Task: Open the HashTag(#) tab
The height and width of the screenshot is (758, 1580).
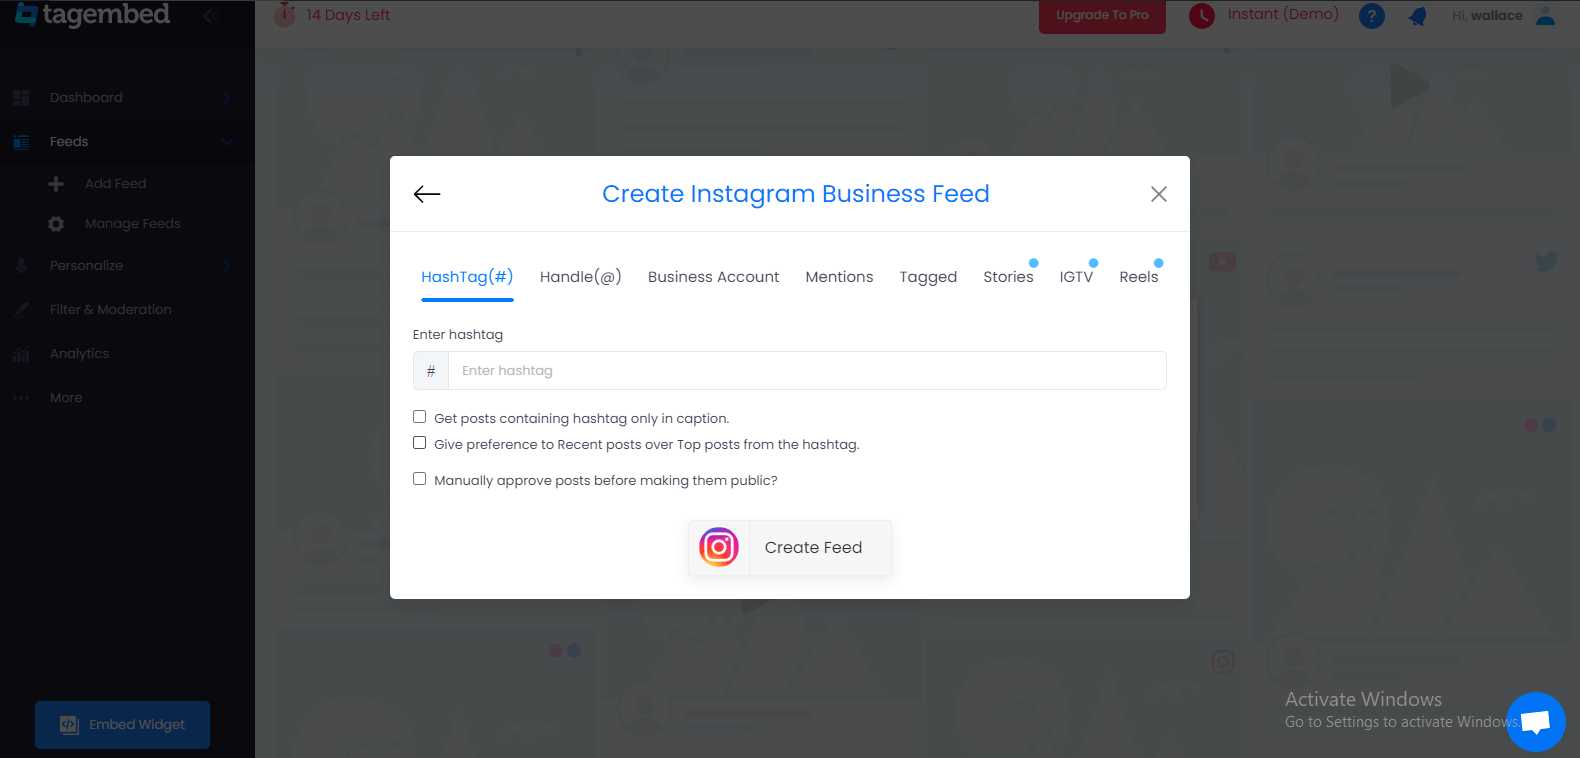Action: [467, 277]
